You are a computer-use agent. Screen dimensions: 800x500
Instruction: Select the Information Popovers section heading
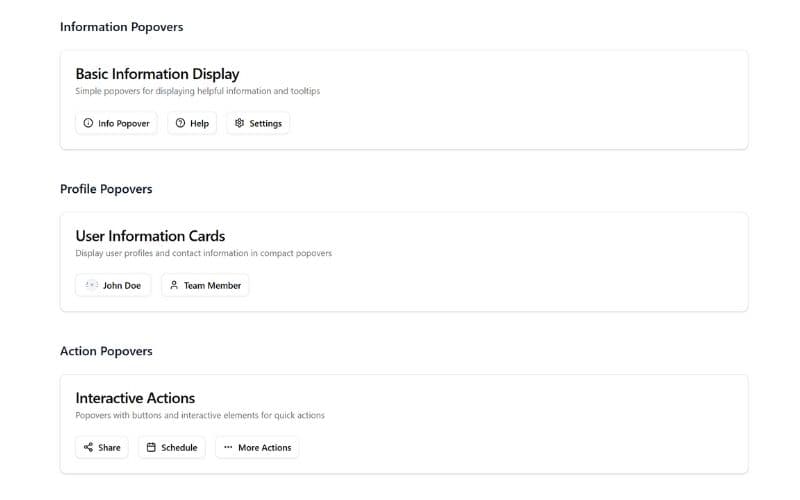coord(121,27)
